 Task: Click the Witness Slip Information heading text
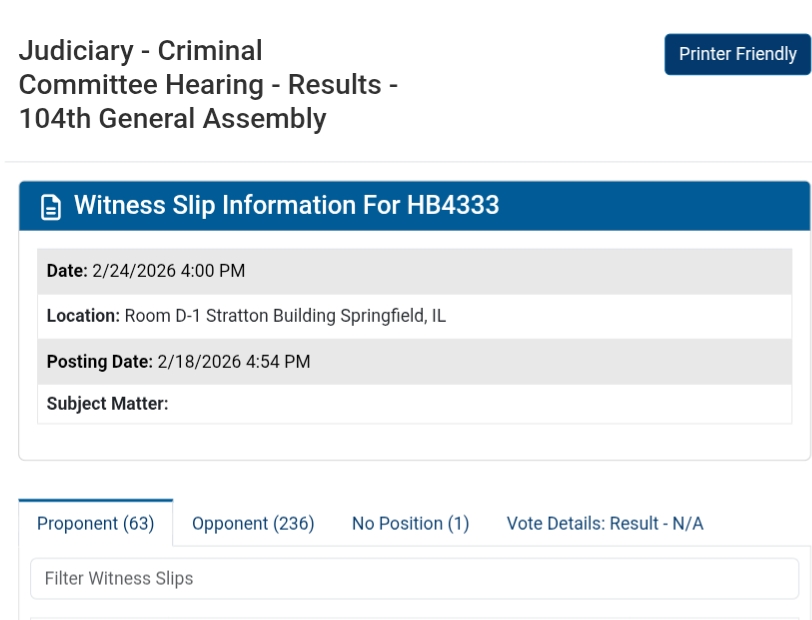[x=237, y=206]
